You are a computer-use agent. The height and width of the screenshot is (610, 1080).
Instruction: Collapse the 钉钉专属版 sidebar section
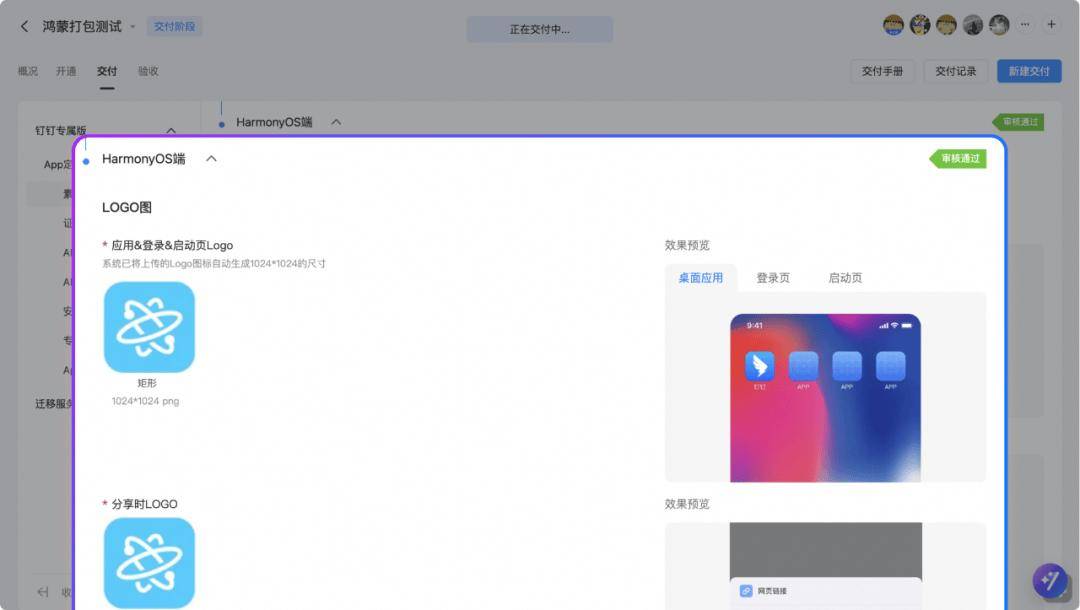pos(171,130)
